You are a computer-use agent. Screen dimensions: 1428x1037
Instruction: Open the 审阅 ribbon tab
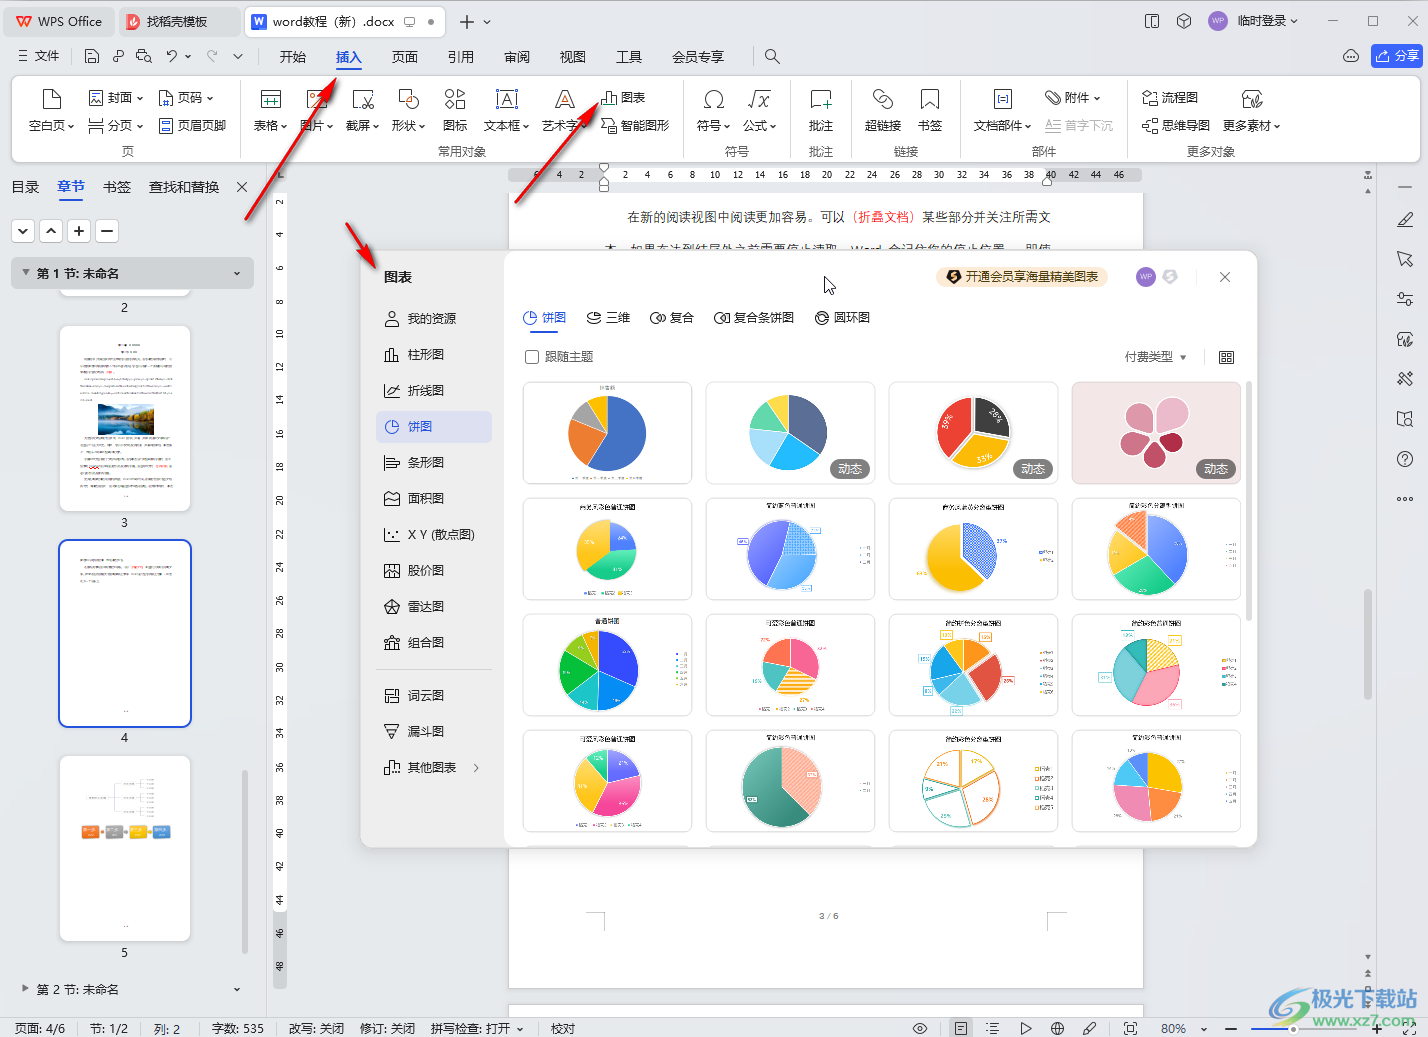[x=517, y=57]
